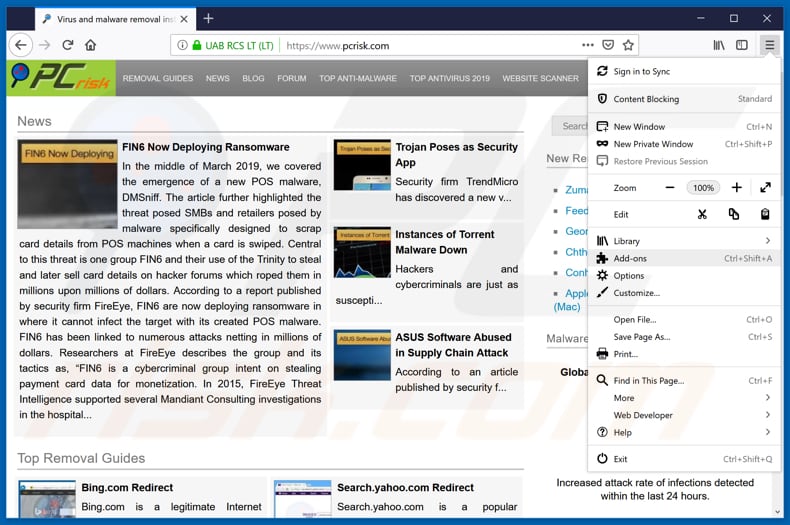The height and width of the screenshot is (525, 790).
Task: Click the Paste clipboard icon
Action: 765,214
